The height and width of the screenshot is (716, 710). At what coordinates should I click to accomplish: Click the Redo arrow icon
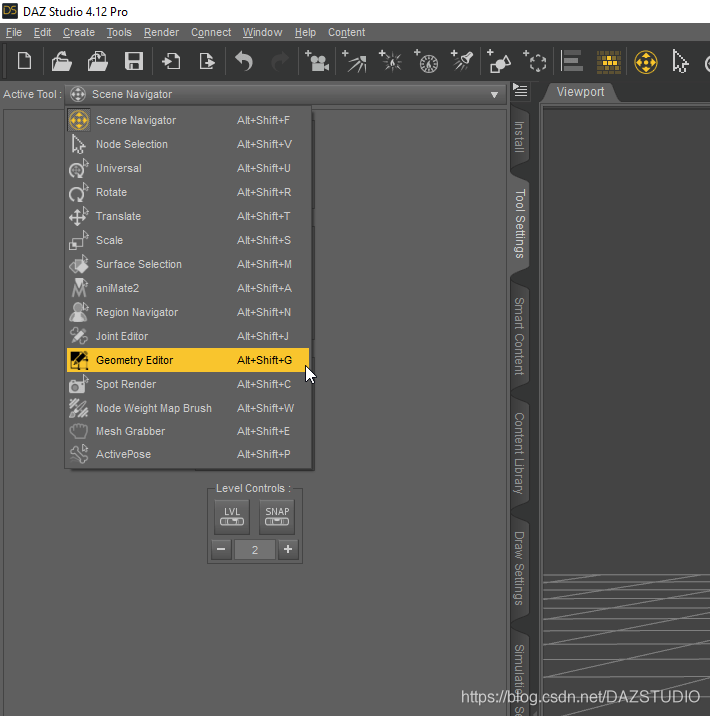tap(280, 61)
